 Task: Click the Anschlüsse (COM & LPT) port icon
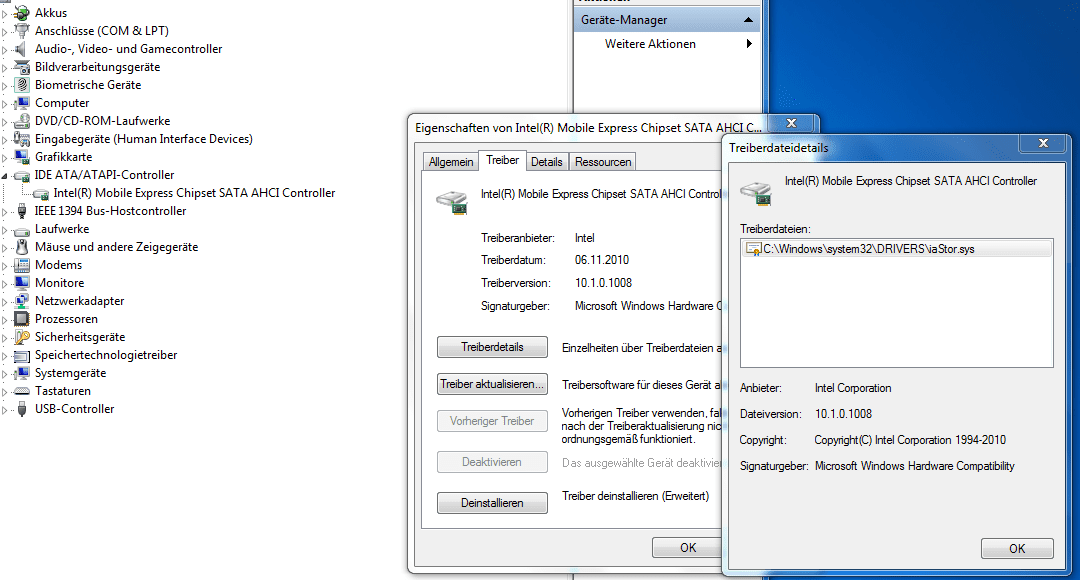22,30
